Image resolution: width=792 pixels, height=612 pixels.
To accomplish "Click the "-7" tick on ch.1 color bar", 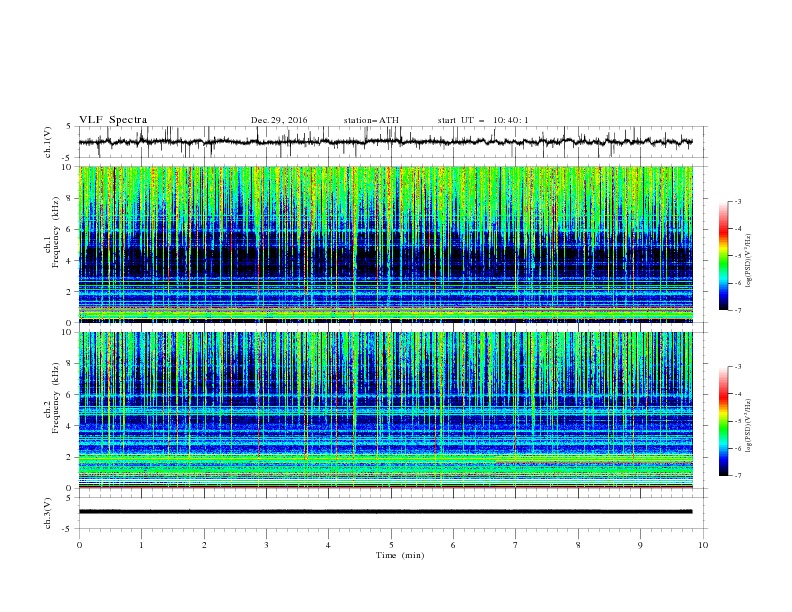I will 737,310.
